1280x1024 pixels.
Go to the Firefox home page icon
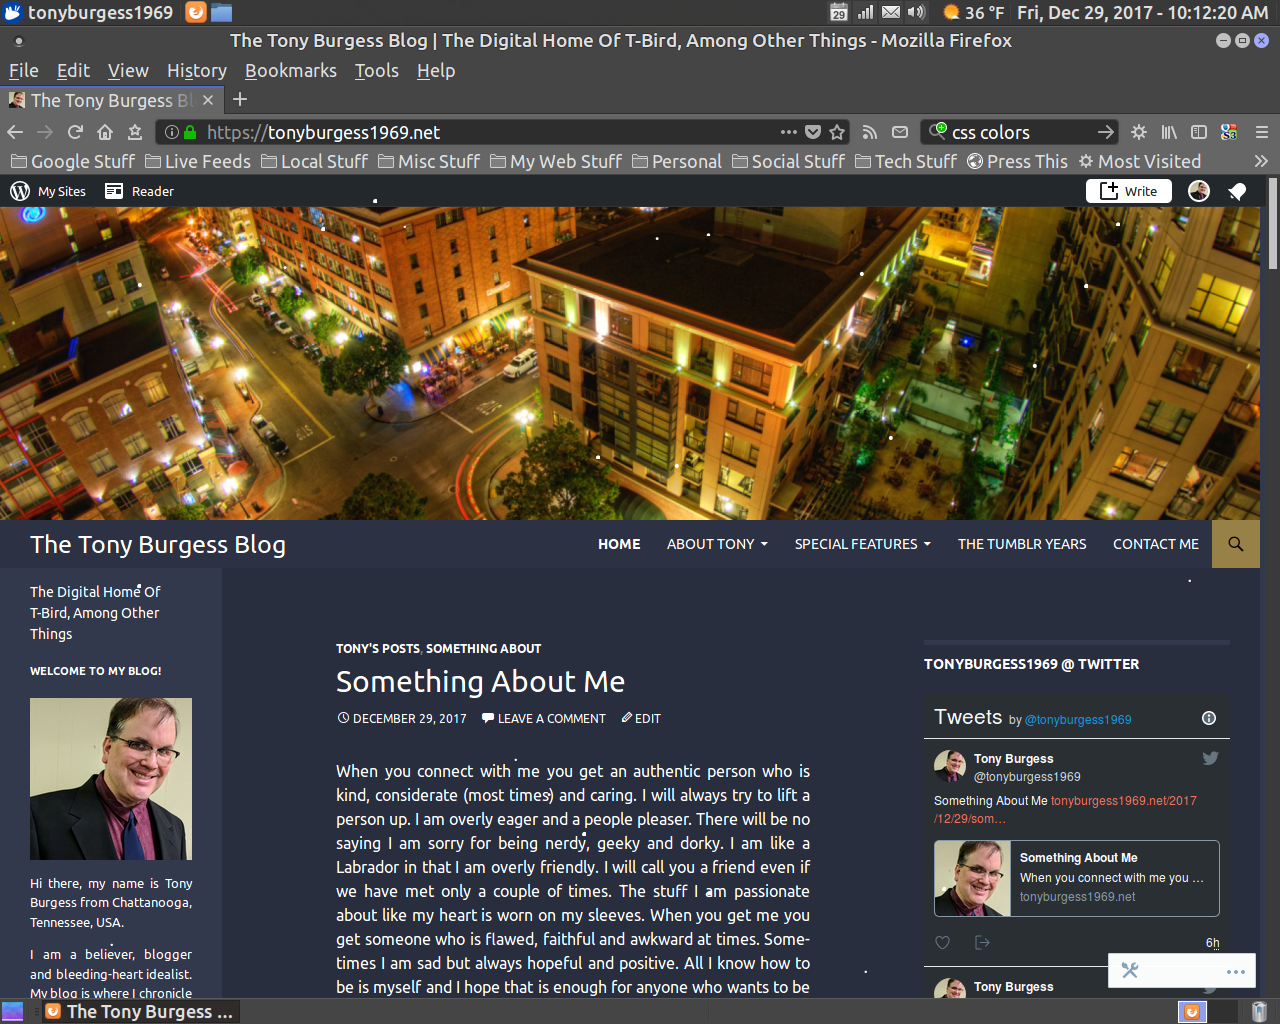point(105,132)
